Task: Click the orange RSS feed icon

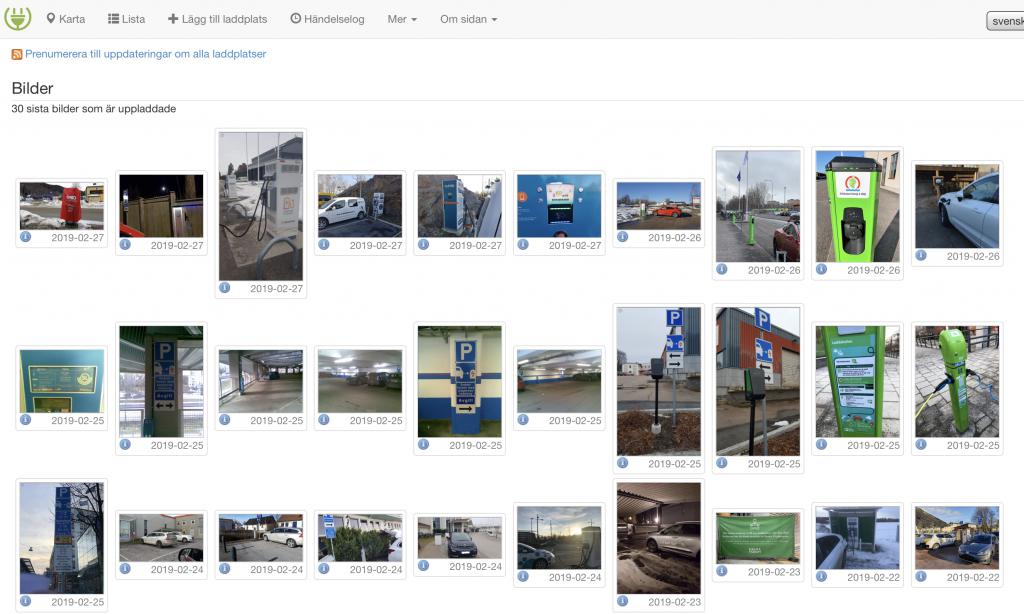Action: [x=17, y=54]
